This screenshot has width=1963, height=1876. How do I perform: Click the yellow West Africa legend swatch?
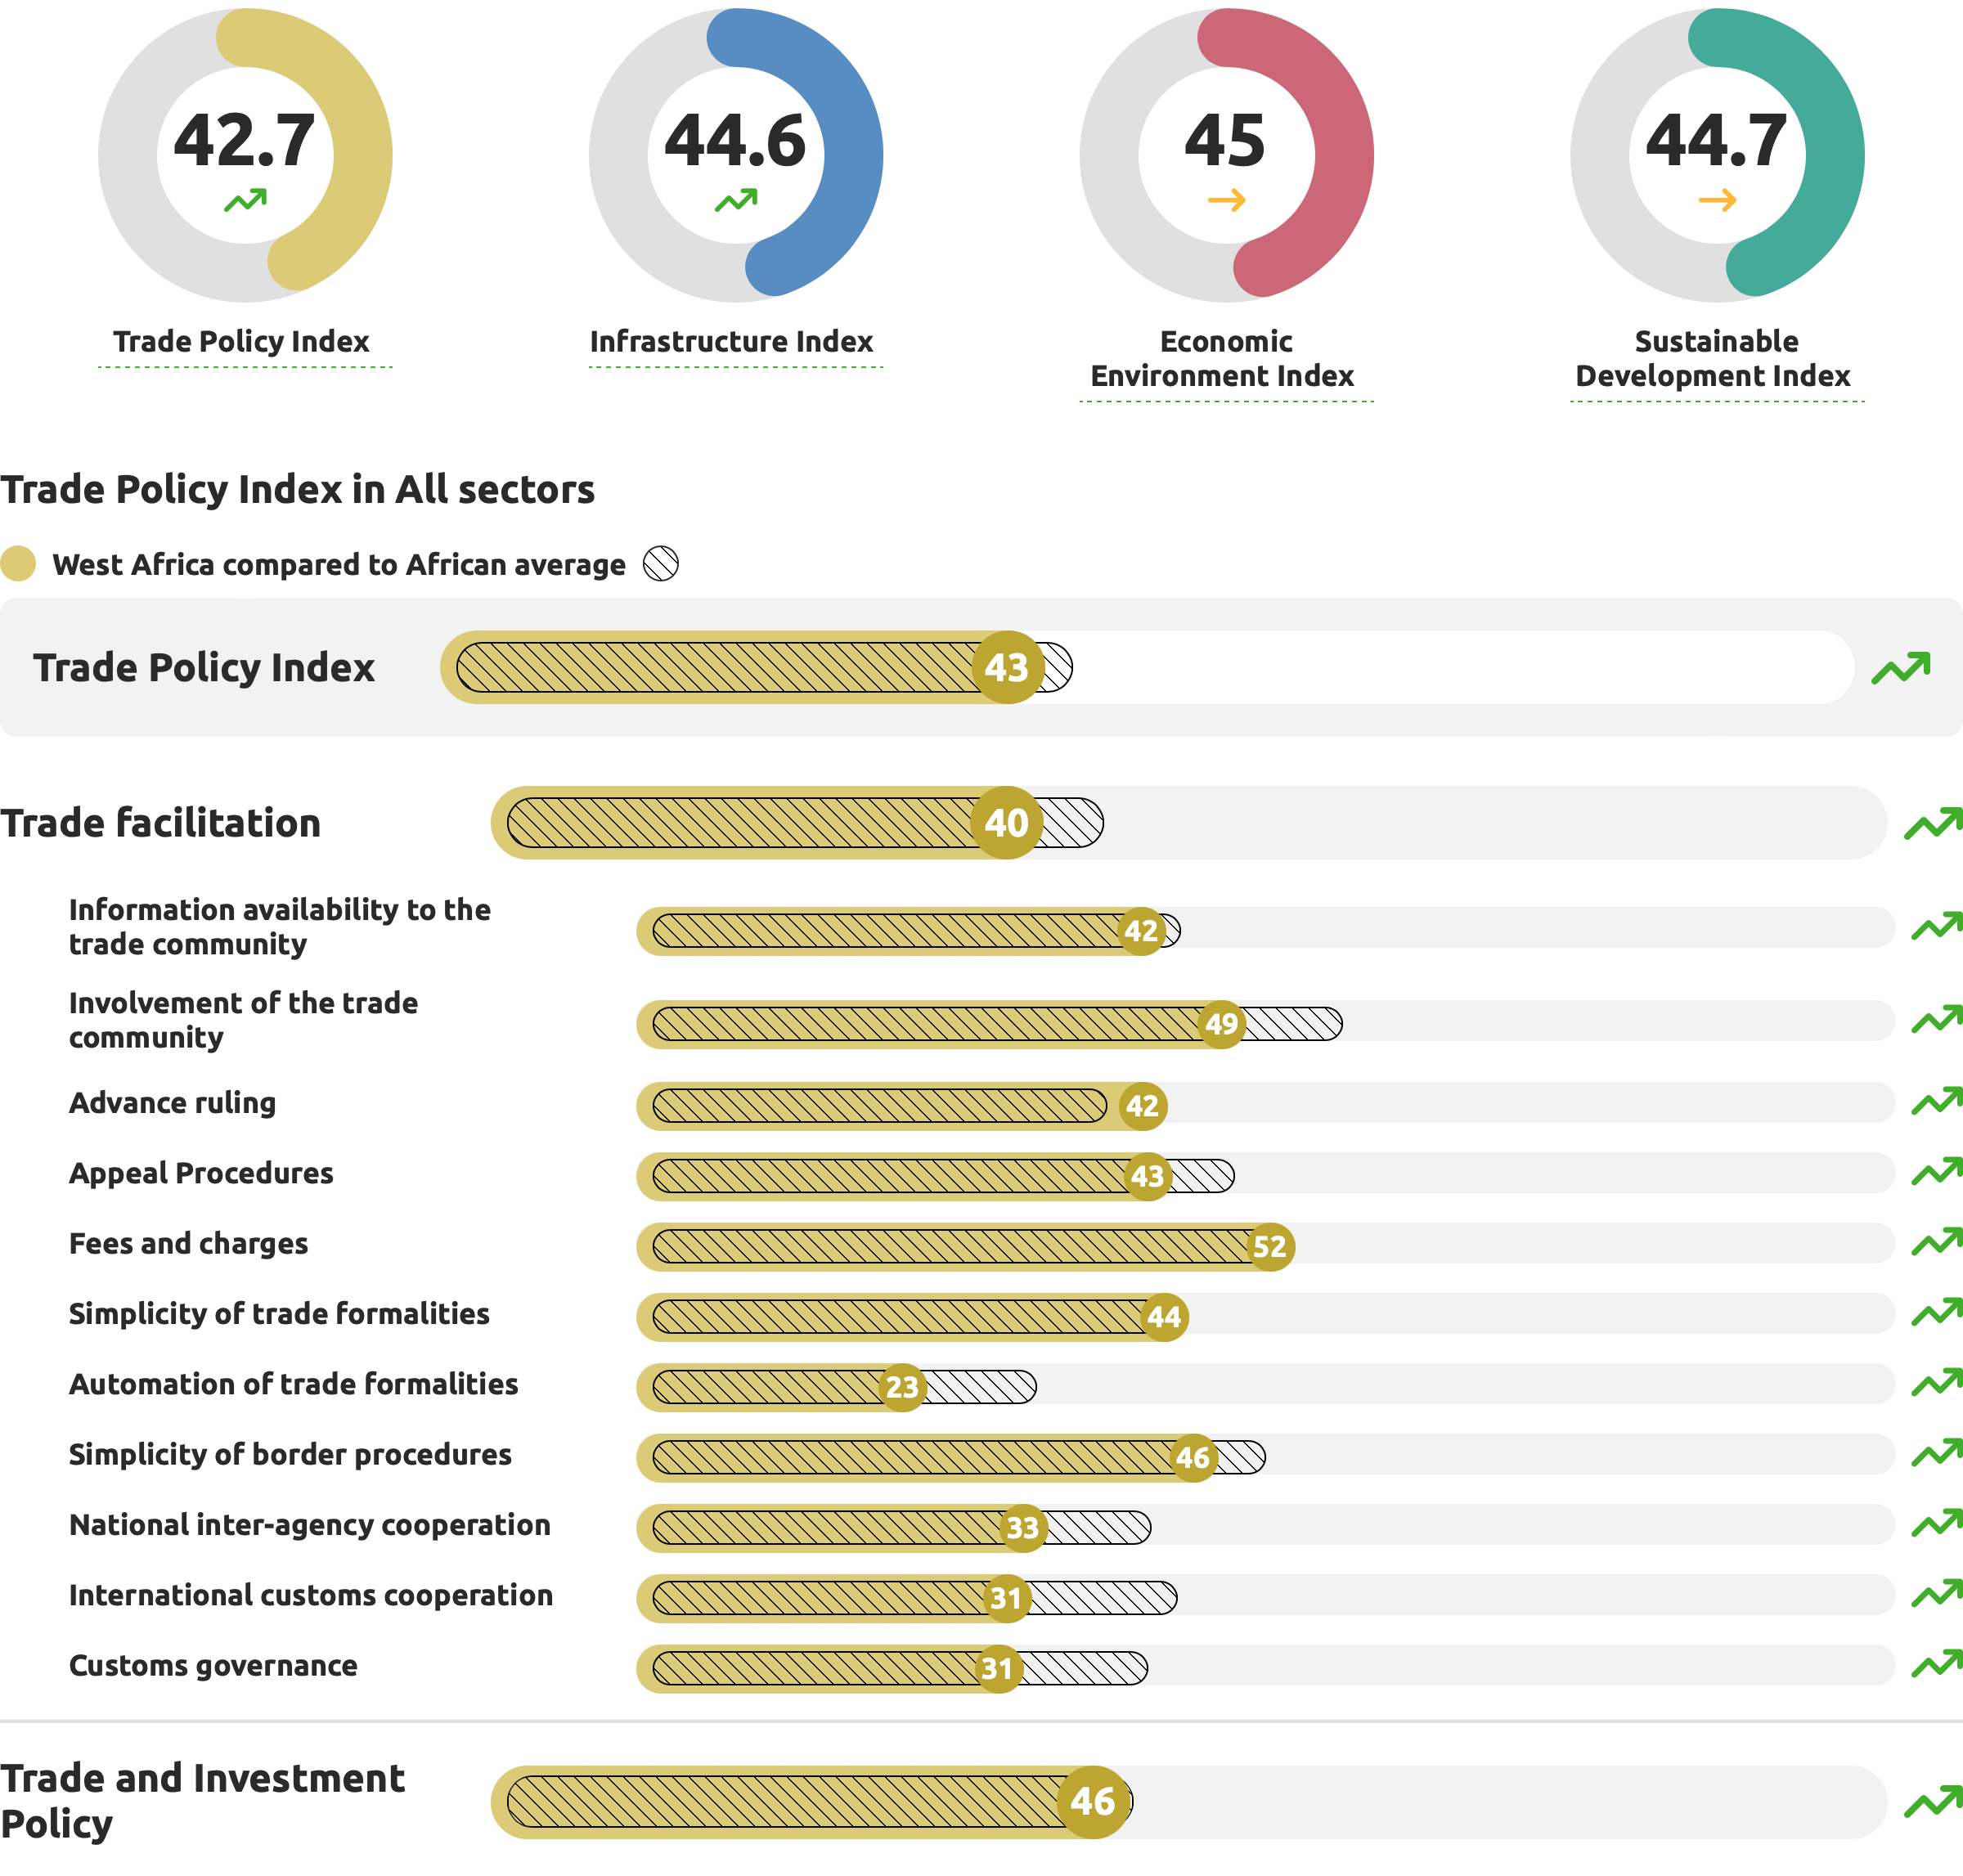(18, 564)
